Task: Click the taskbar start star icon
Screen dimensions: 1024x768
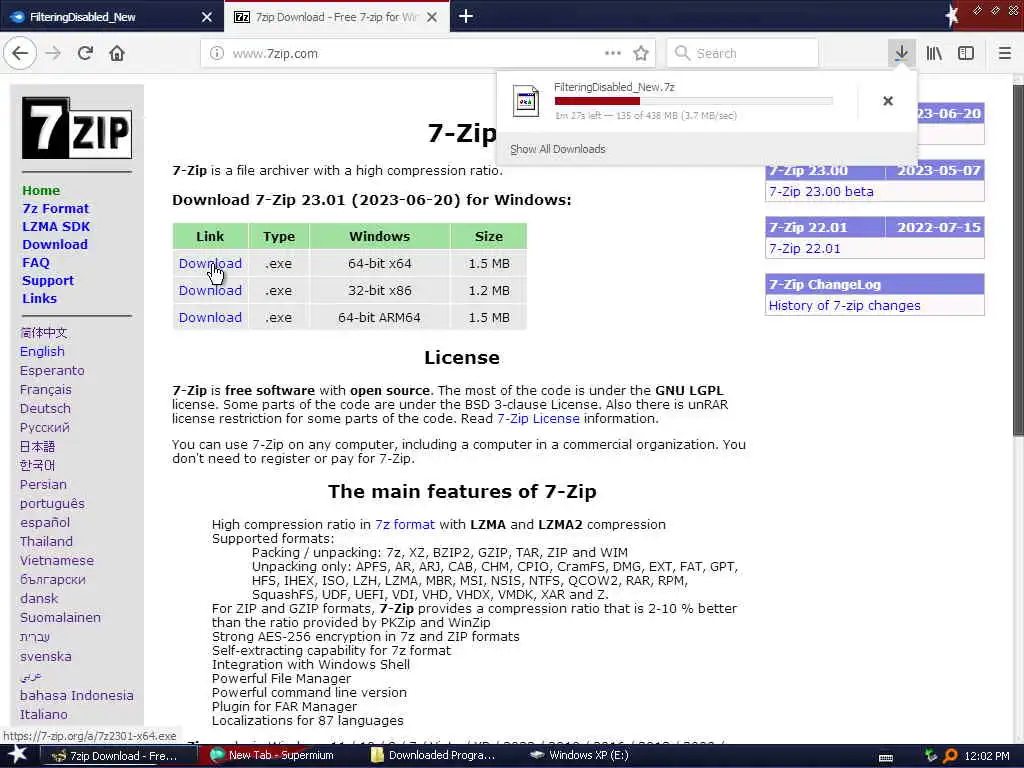Action: pyautogui.click(x=16, y=755)
